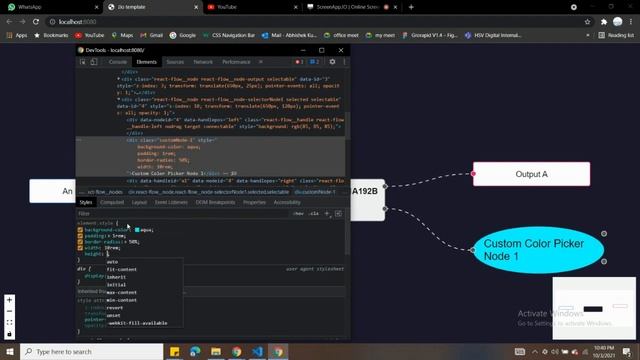Image resolution: width=640 pixels, height=360 pixels.
Task: Click the React Flow fit view button
Action: [9, 323]
